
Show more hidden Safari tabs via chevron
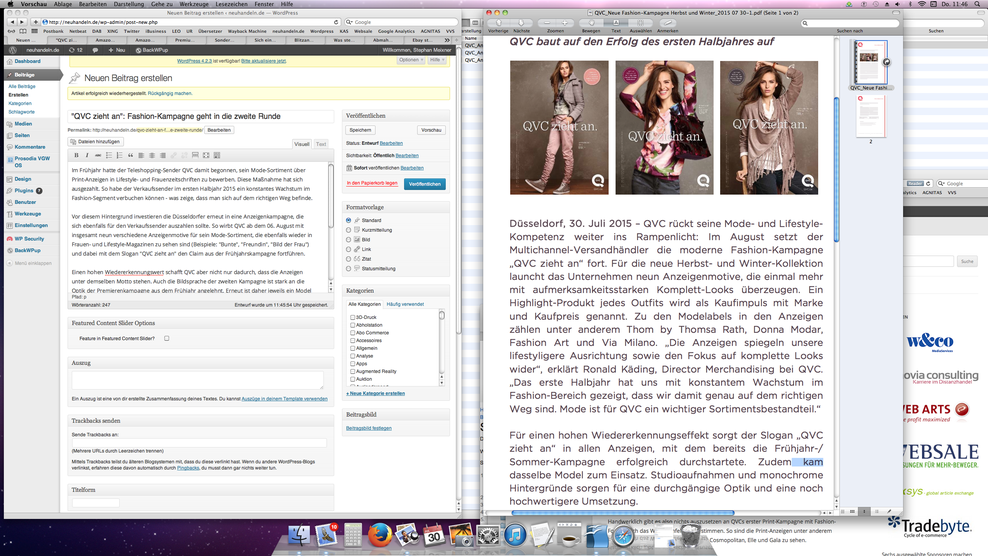(x=447, y=40)
